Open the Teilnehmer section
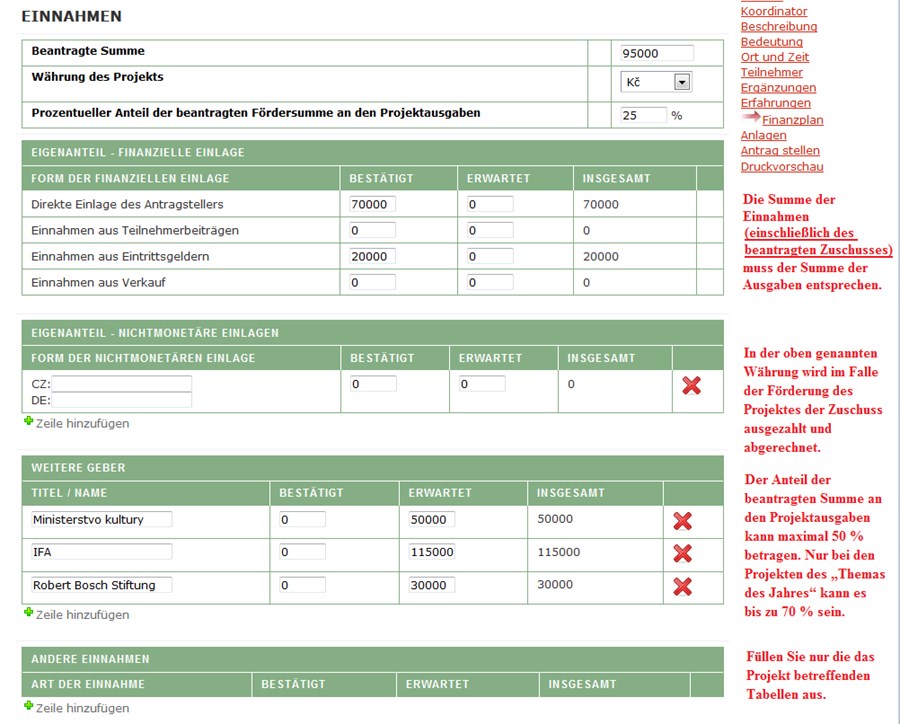The width and height of the screenshot is (900, 724). (771, 72)
